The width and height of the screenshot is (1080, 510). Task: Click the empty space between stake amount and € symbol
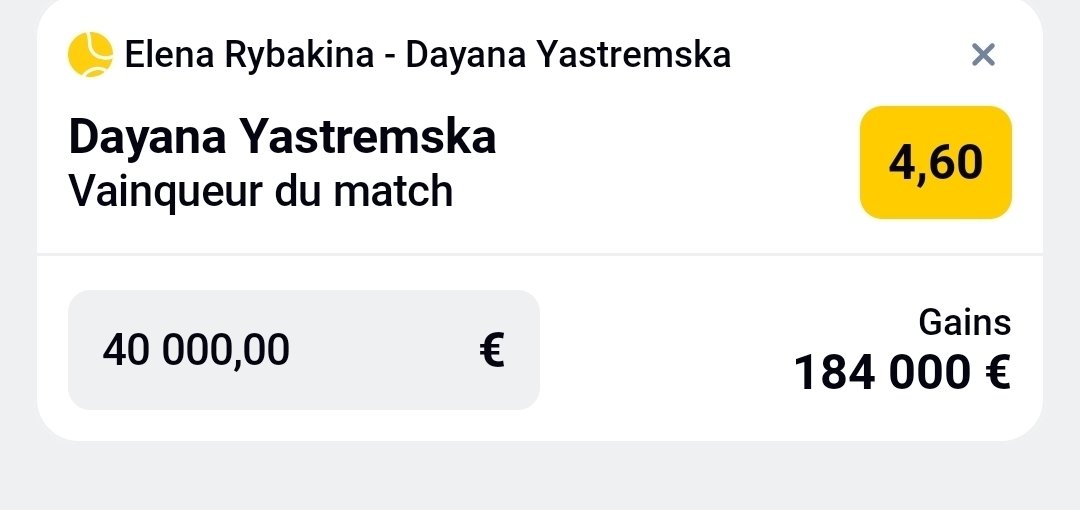coord(384,350)
